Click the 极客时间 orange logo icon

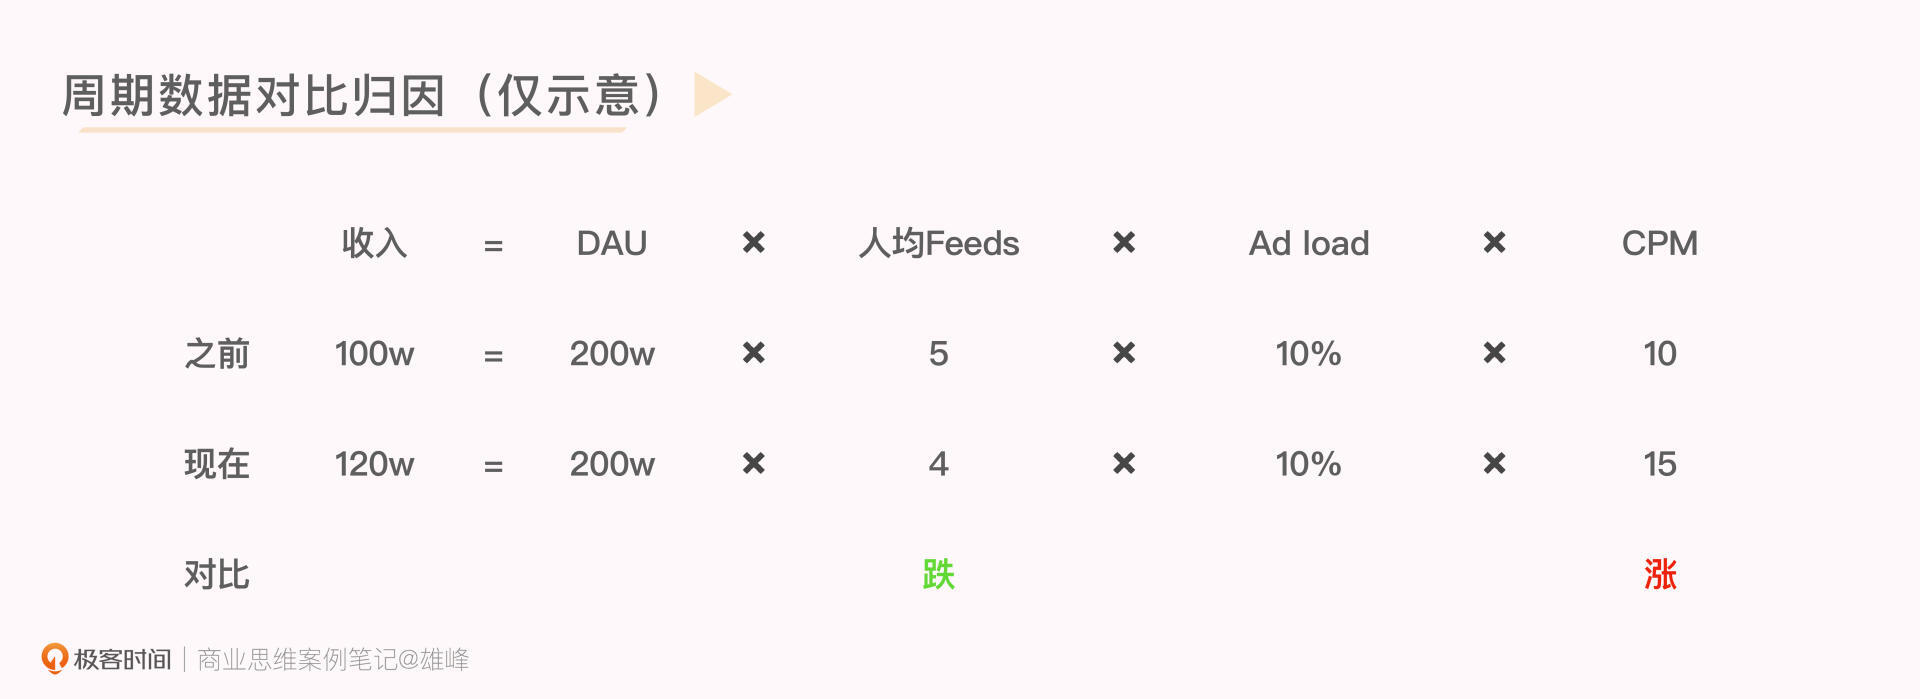(x=54, y=658)
